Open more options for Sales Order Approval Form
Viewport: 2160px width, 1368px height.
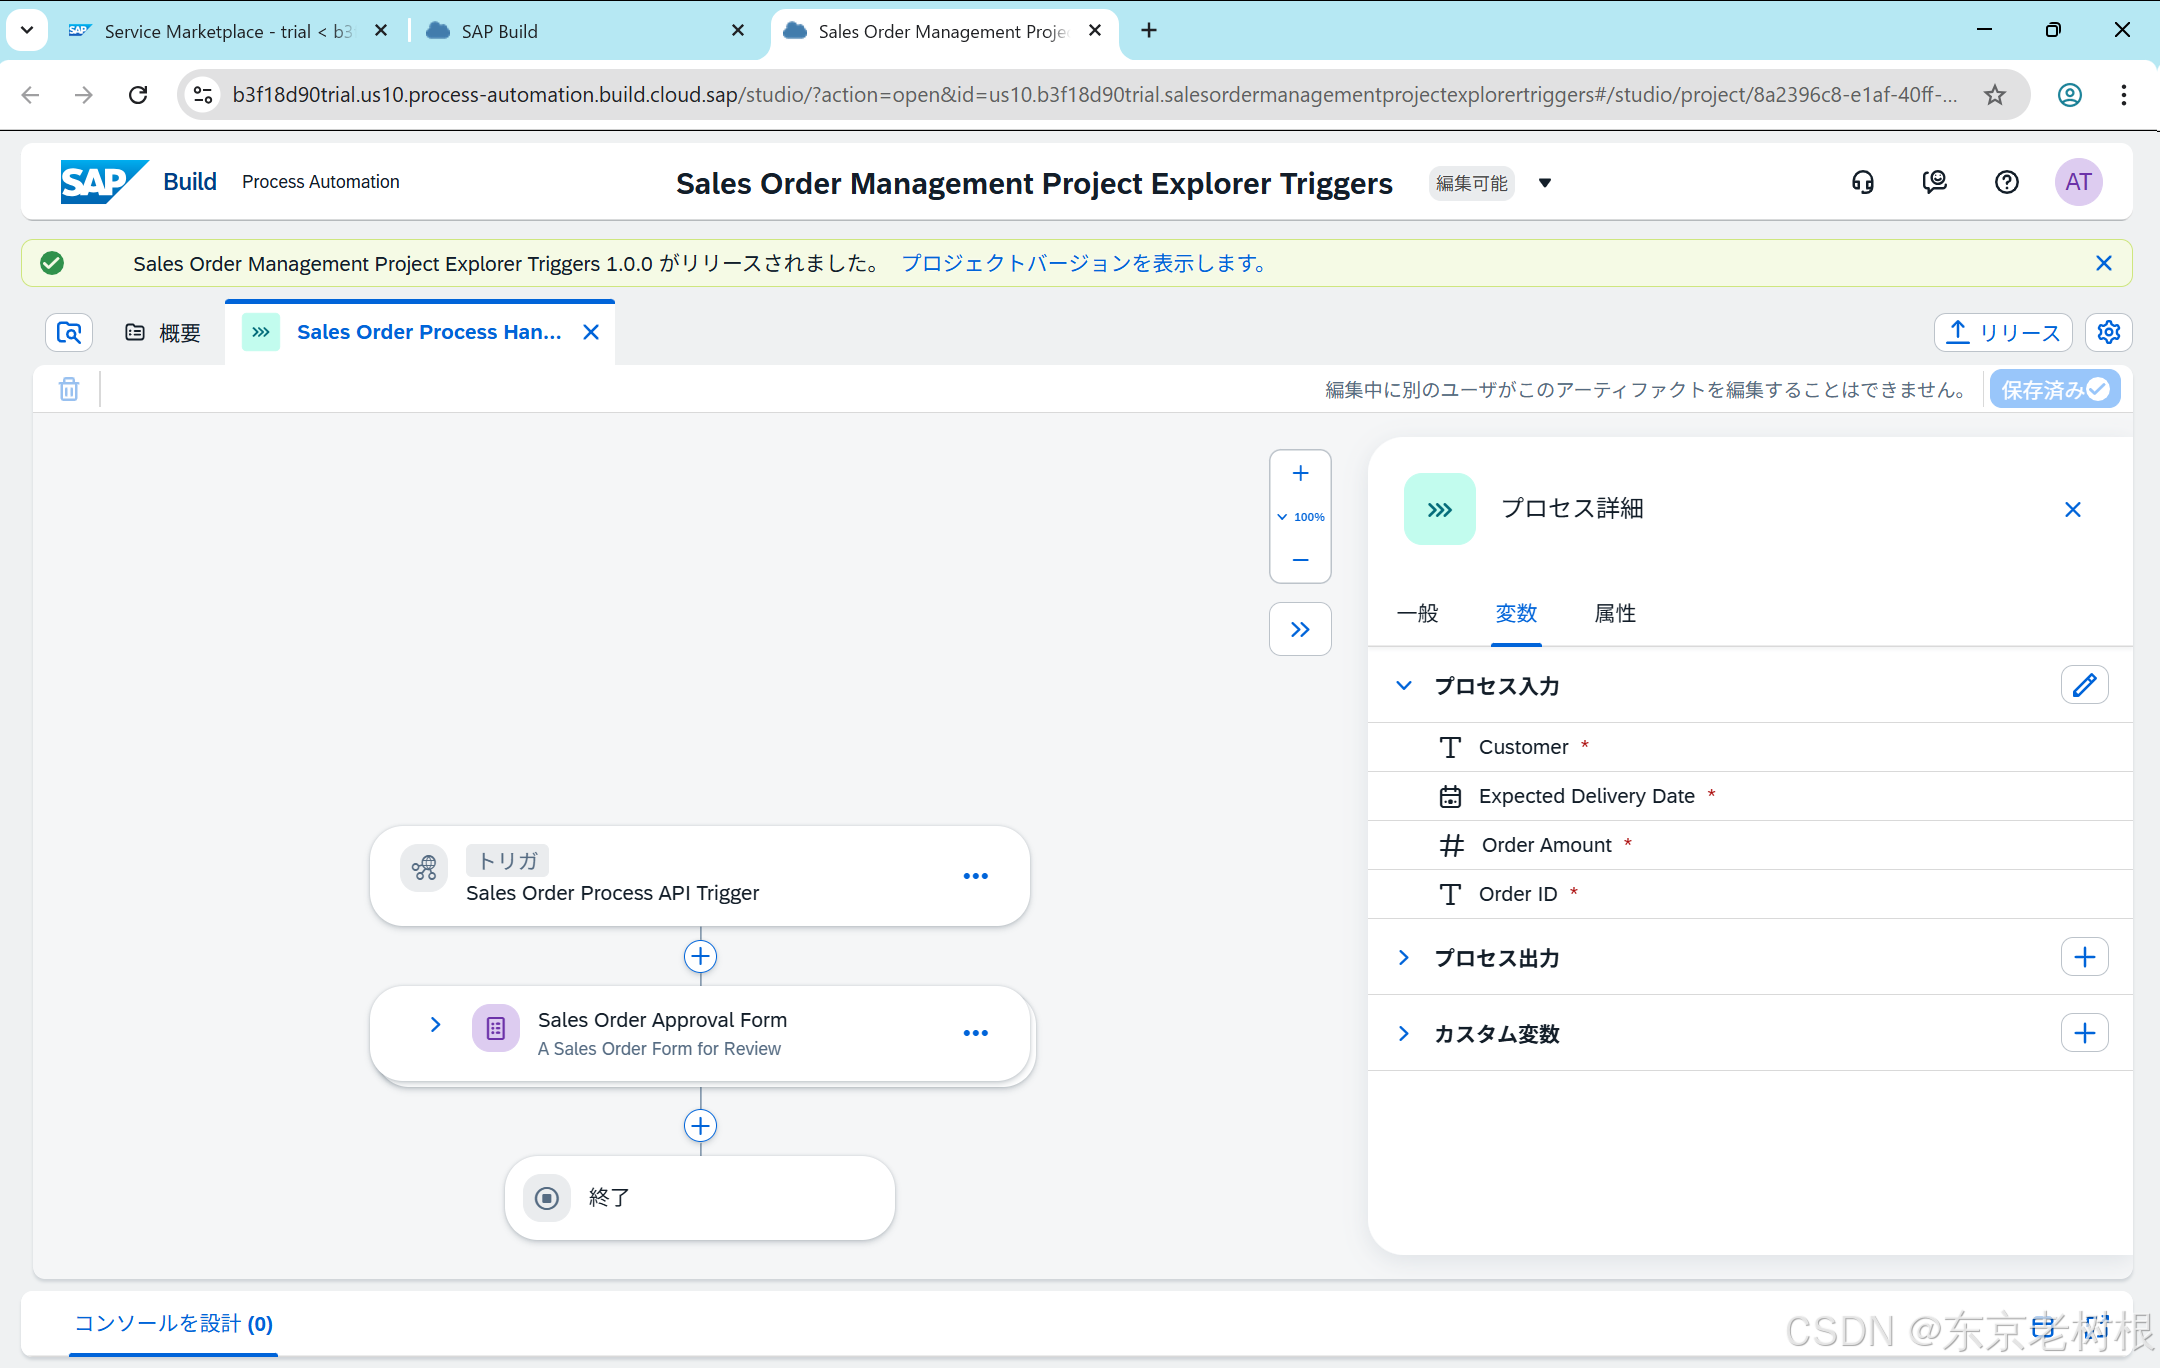(975, 1033)
